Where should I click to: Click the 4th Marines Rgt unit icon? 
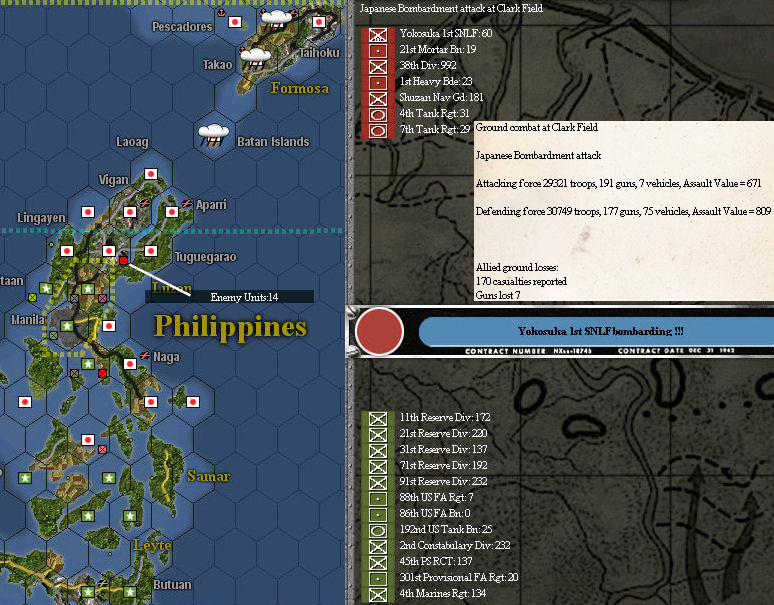pos(378,594)
